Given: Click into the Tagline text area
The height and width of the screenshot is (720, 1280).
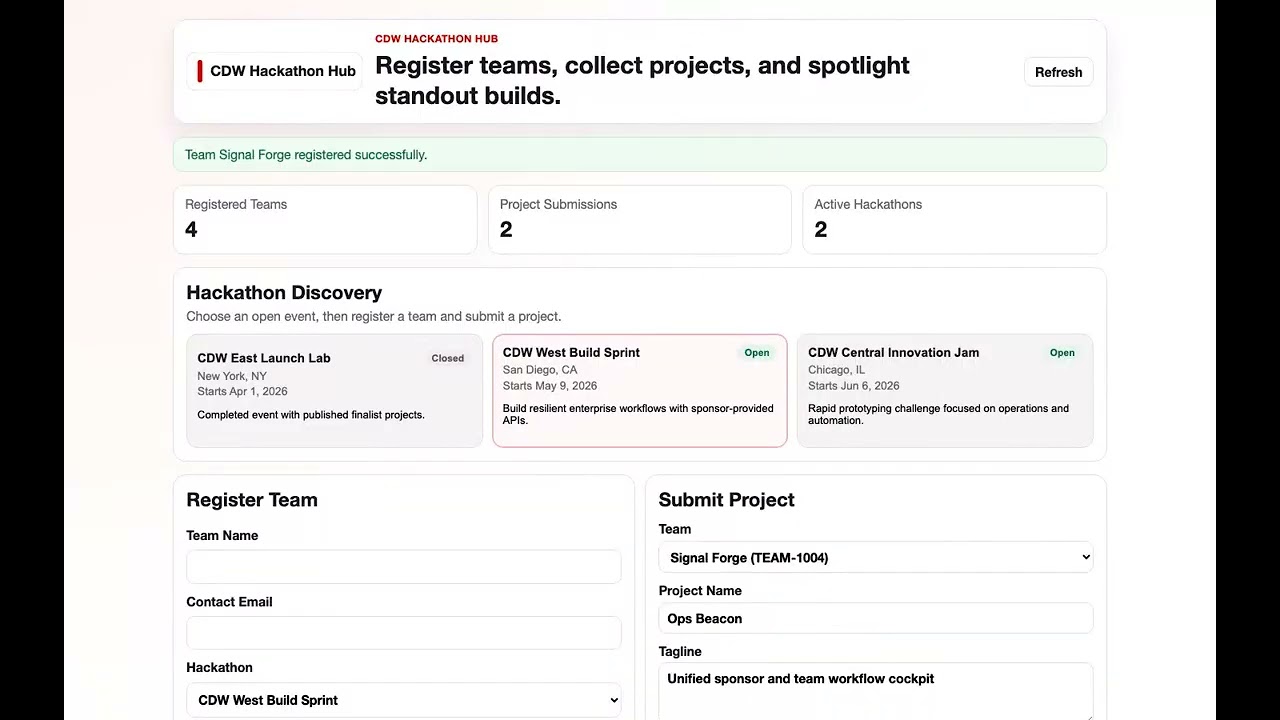Looking at the screenshot, I should pos(875,691).
